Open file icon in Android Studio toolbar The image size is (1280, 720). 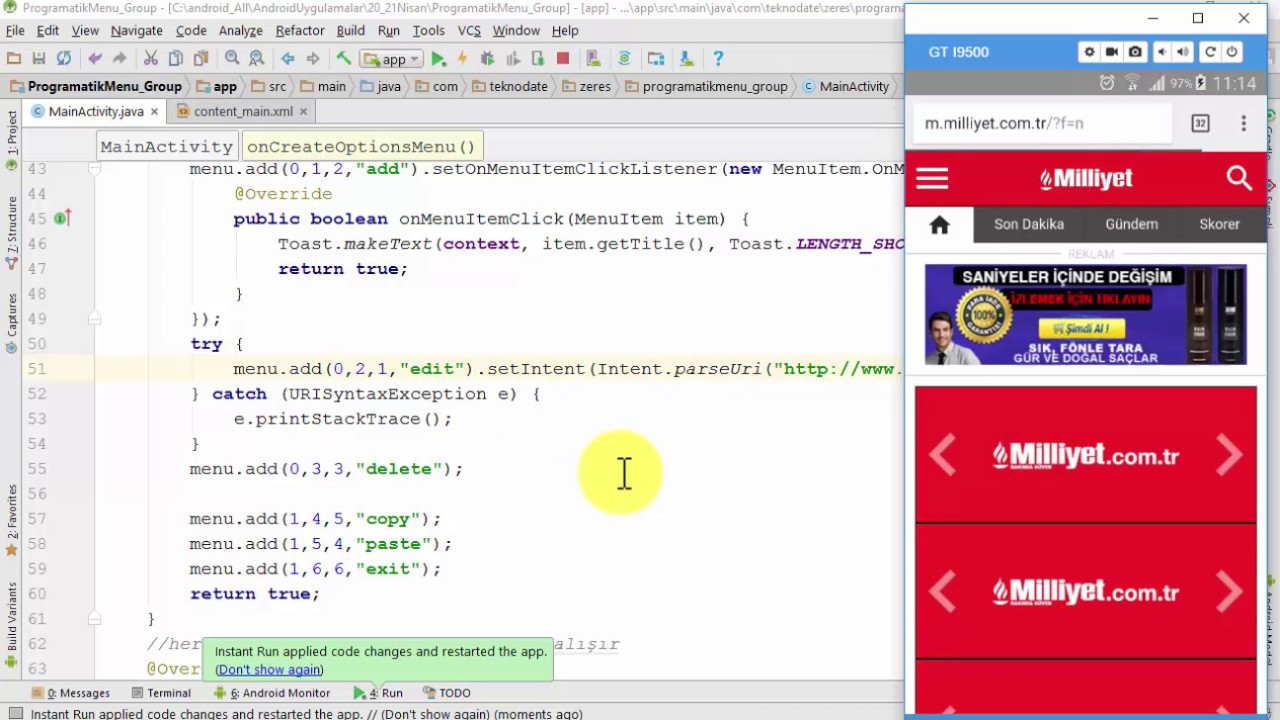point(14,59)
